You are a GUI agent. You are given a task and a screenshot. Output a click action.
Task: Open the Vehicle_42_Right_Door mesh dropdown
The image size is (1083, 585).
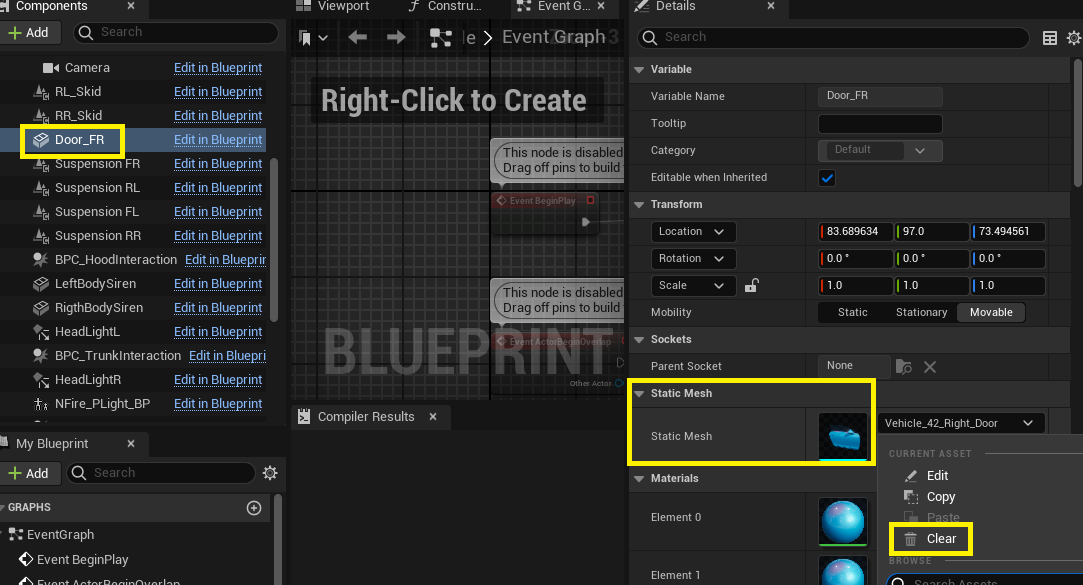click(960, 423)
